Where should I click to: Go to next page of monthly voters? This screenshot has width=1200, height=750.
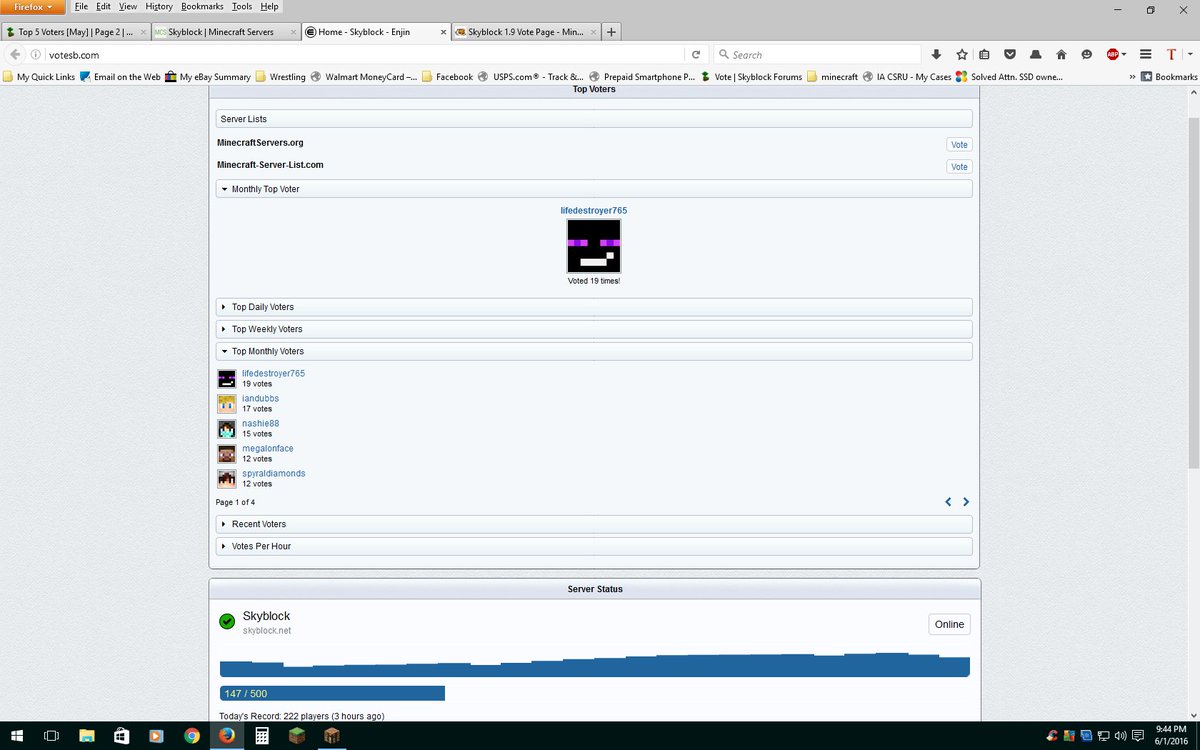click(x=966, y=502)
